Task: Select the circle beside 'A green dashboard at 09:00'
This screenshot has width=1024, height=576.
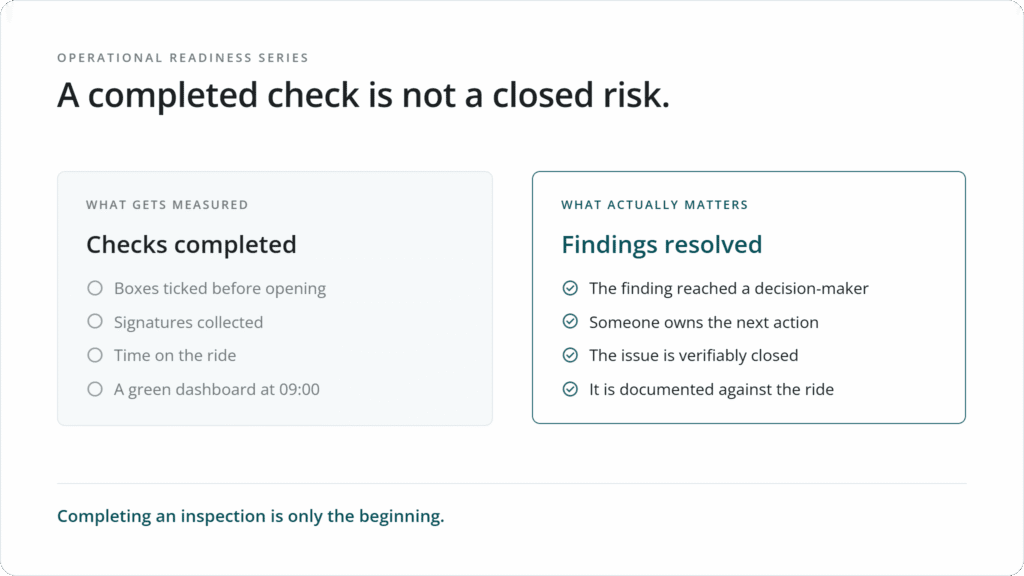Action: 95,389
